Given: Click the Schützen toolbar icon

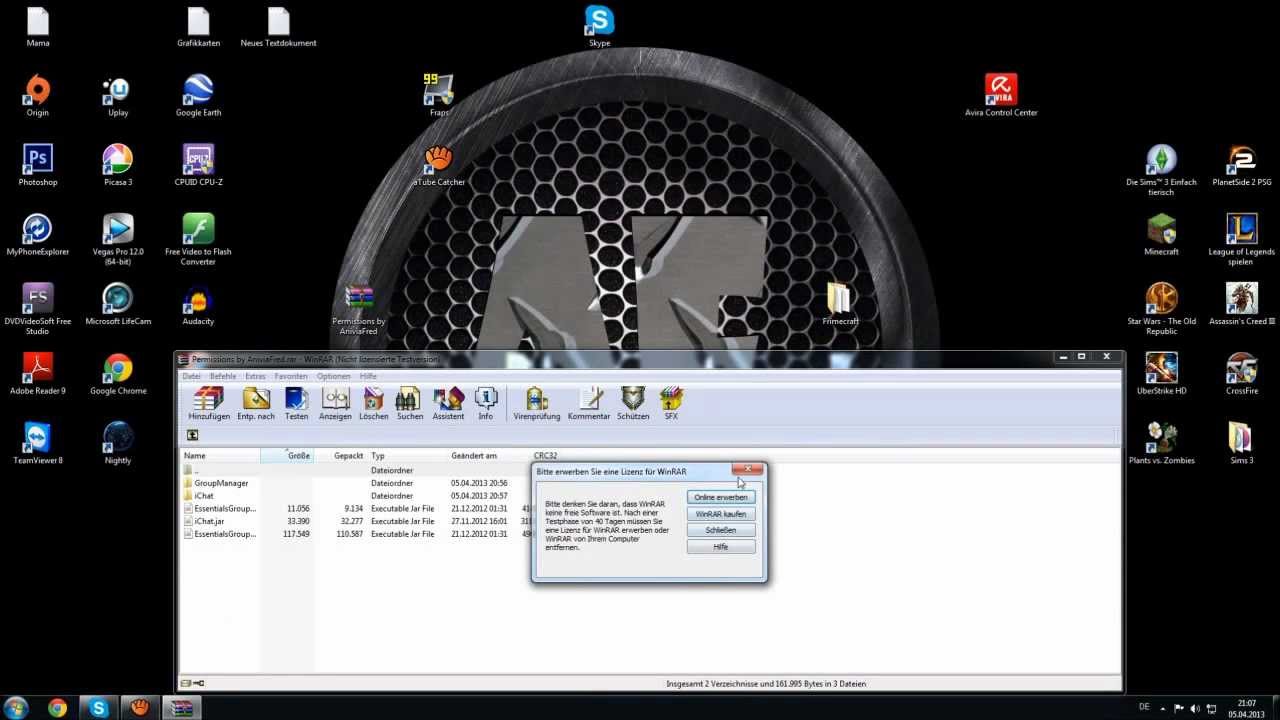Looking at the screenshot, I should pos(633,403).
